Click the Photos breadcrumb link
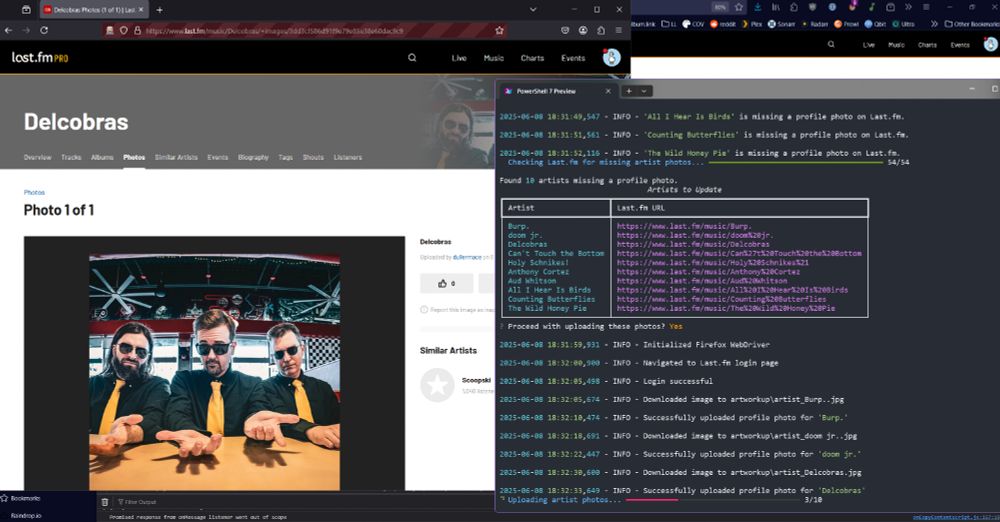Viewport: 1000px width, 522px height. pos(34,192)
